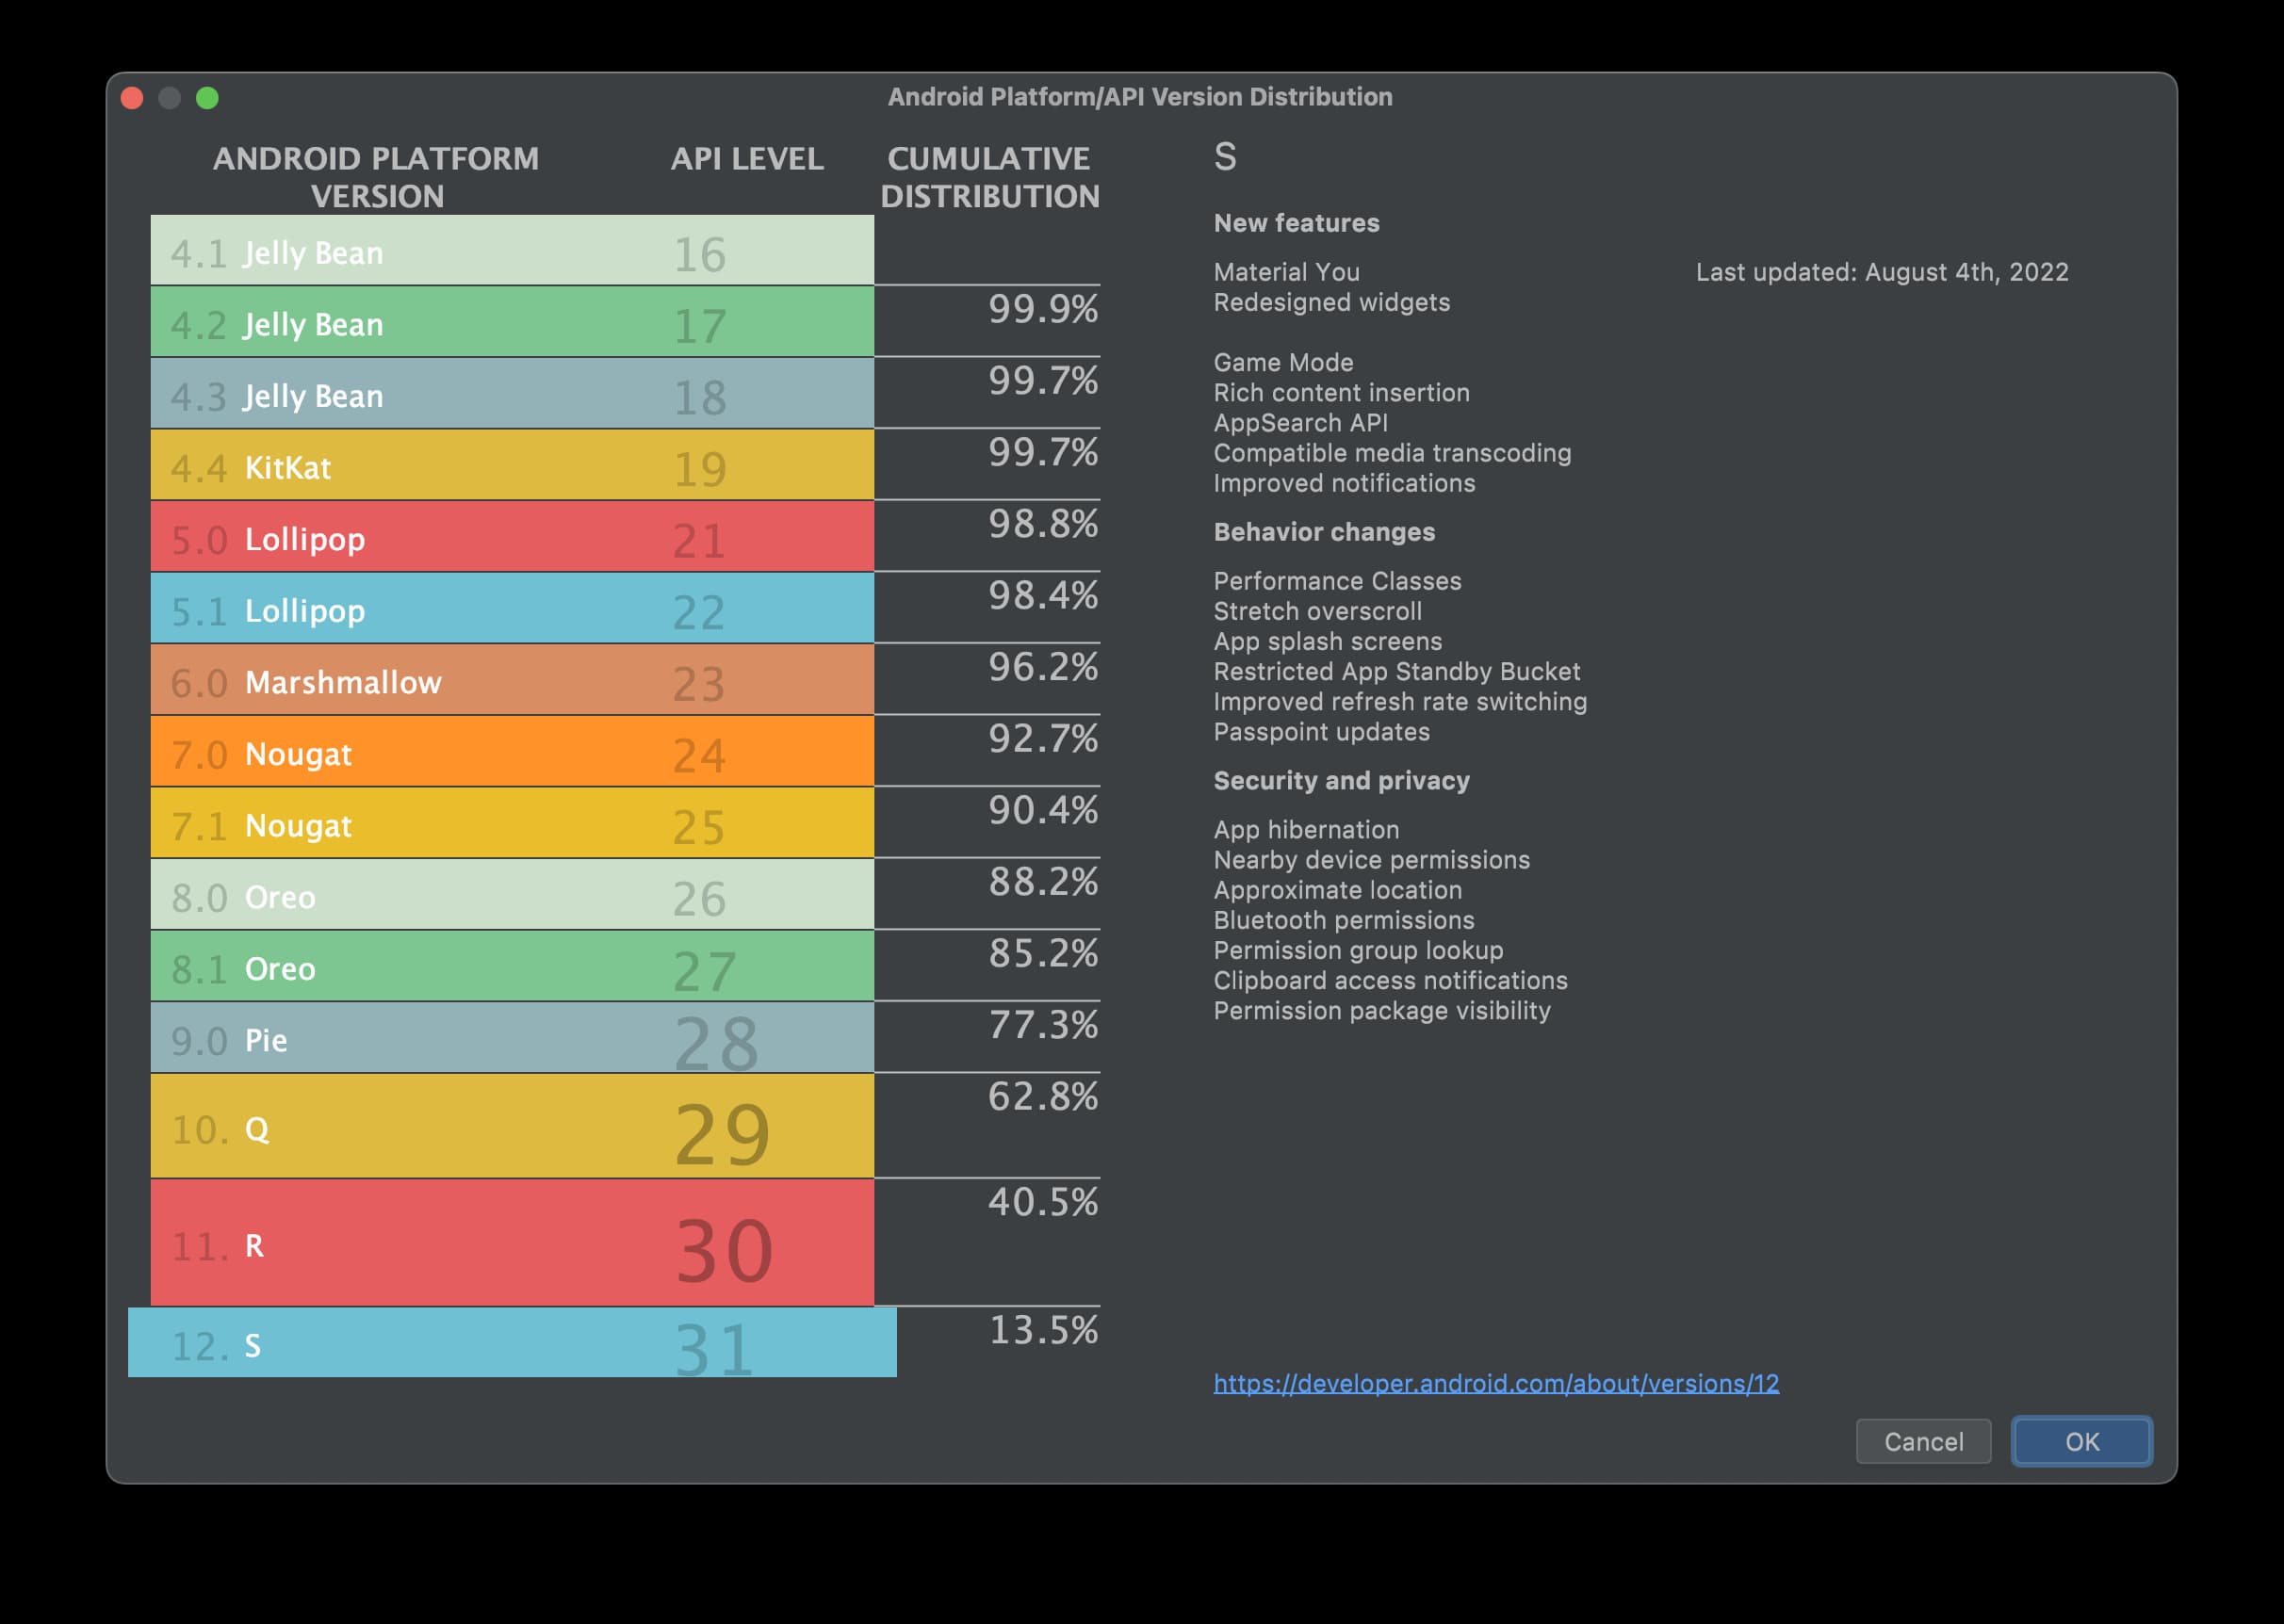Select the 6.0 Marshmallow row

[511, 680]
